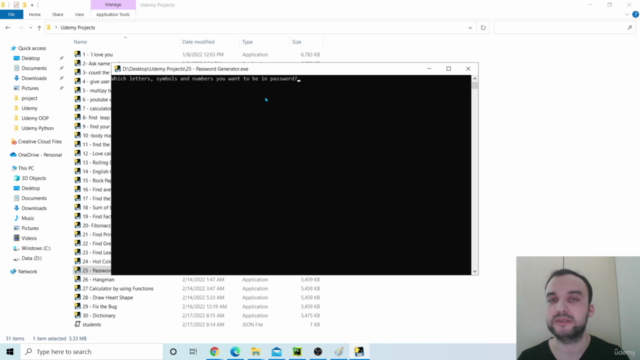Open pinned Downloads under Quick access
Viewport: 640px width, 360px height.
click(34, 78)
